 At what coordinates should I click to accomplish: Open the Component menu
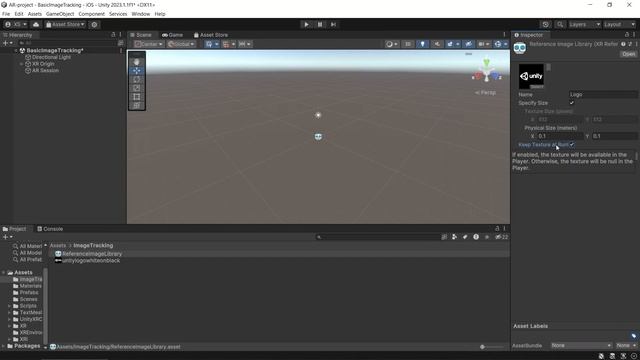(x=91, y=14)
